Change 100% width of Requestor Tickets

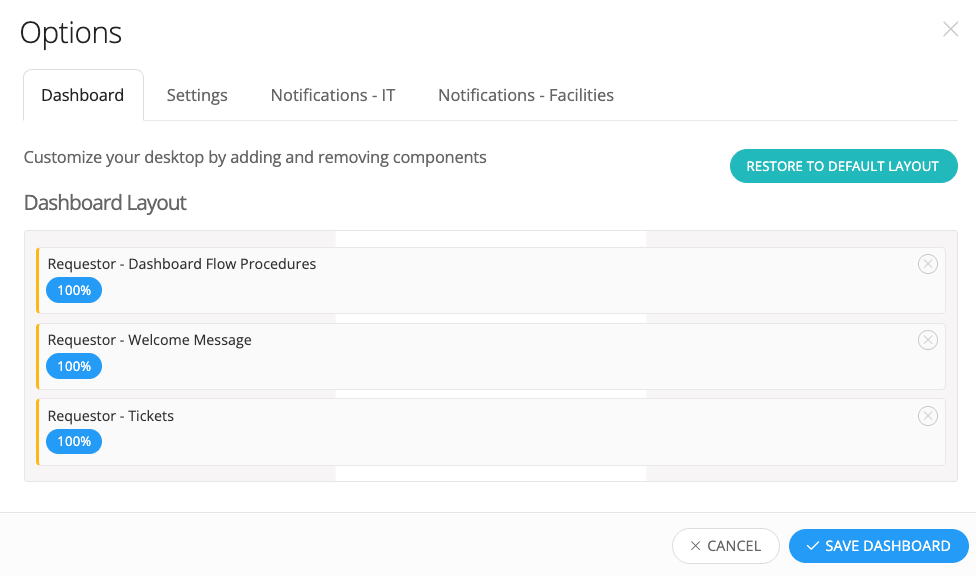pos(74,441)
